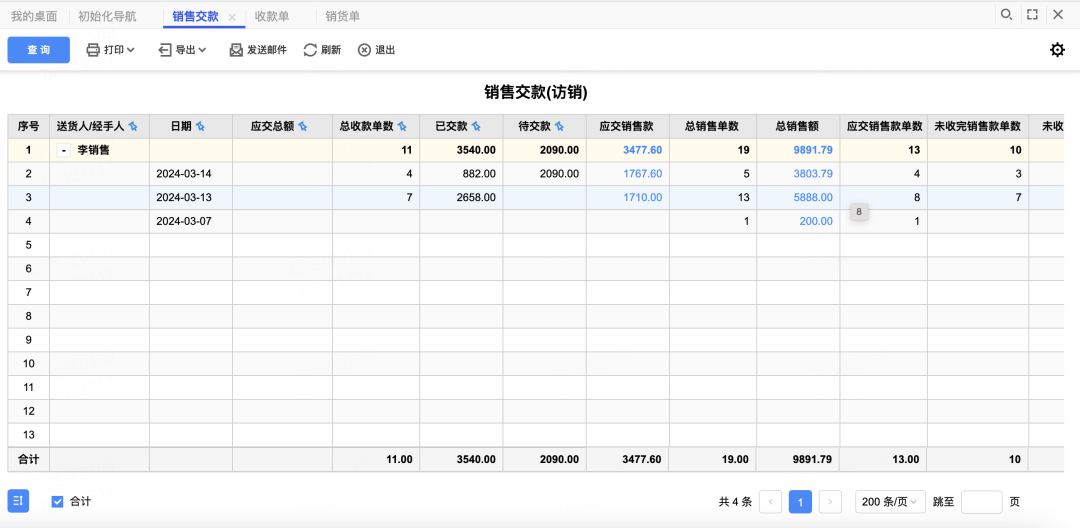
Task: Switch to 我的桌面 tab
Action: click(x=34, y=16)
